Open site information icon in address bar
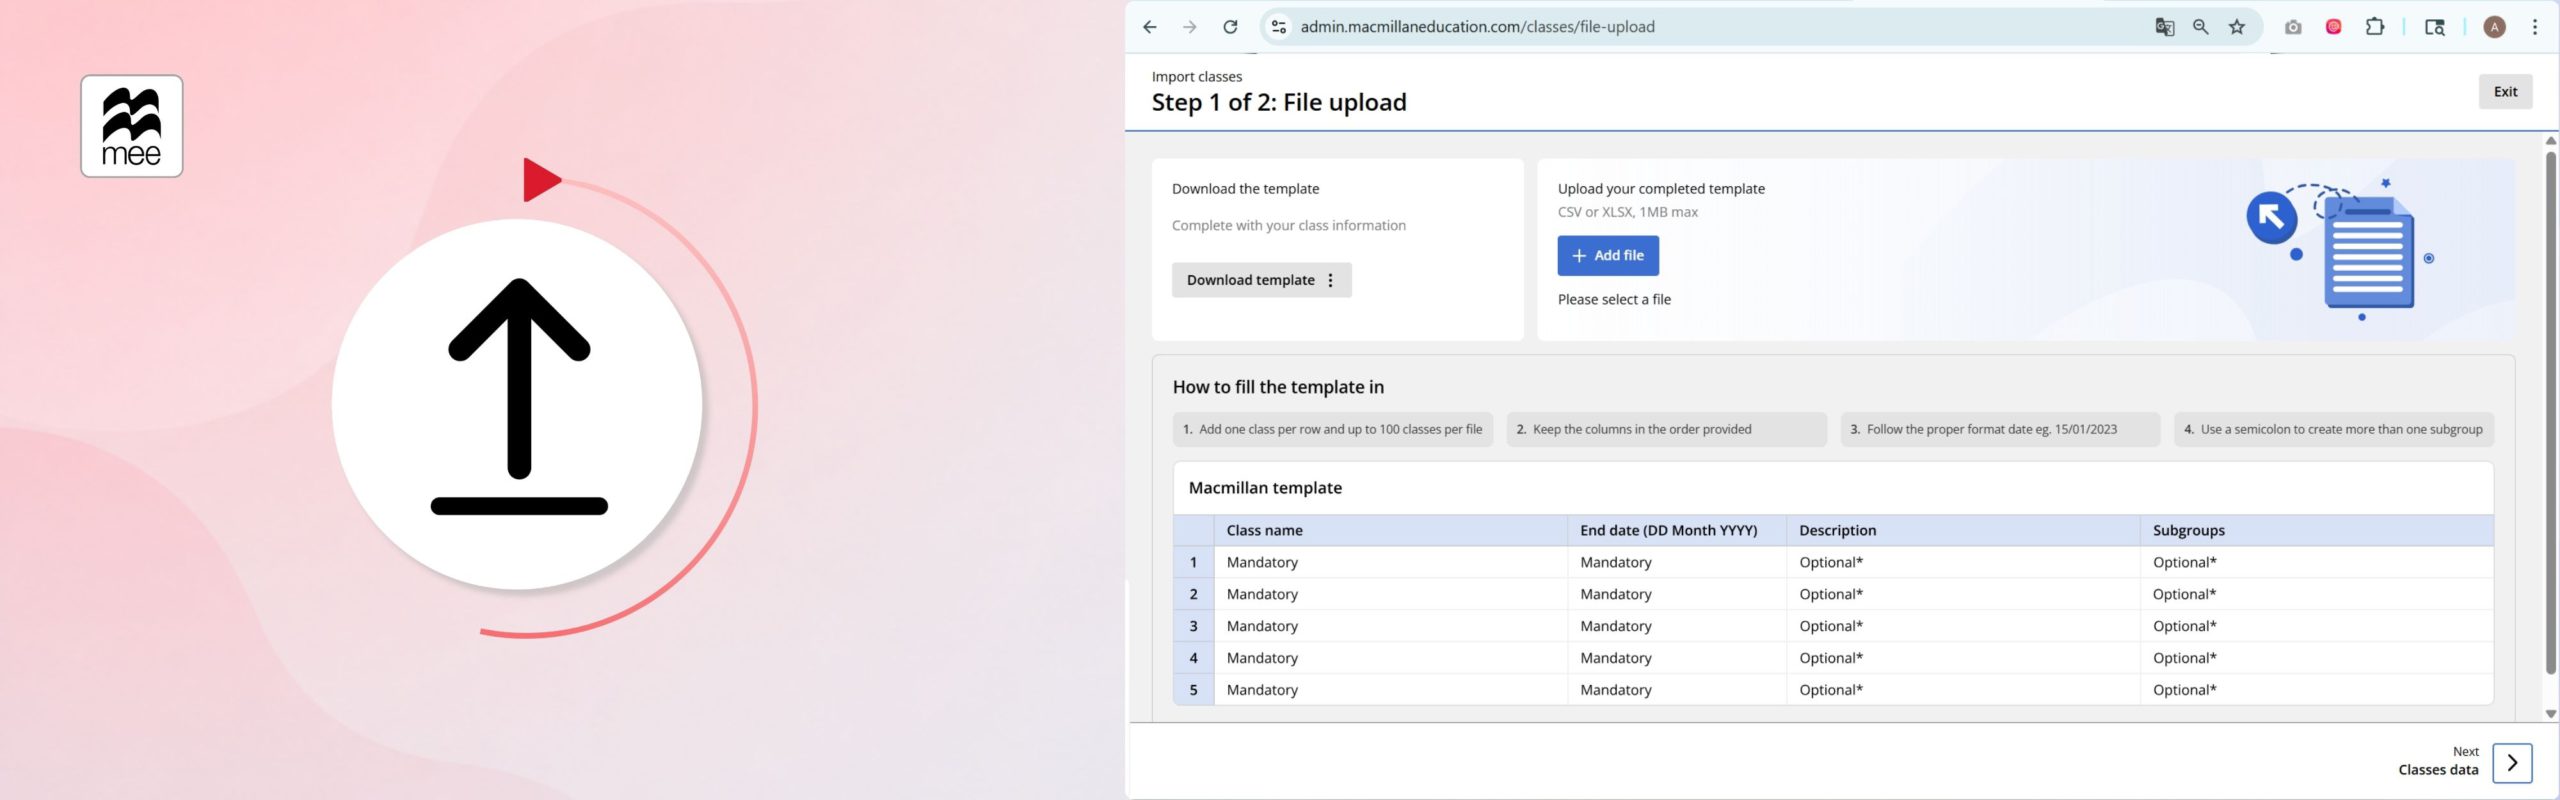2560x800 pixels. (1278, 27)
